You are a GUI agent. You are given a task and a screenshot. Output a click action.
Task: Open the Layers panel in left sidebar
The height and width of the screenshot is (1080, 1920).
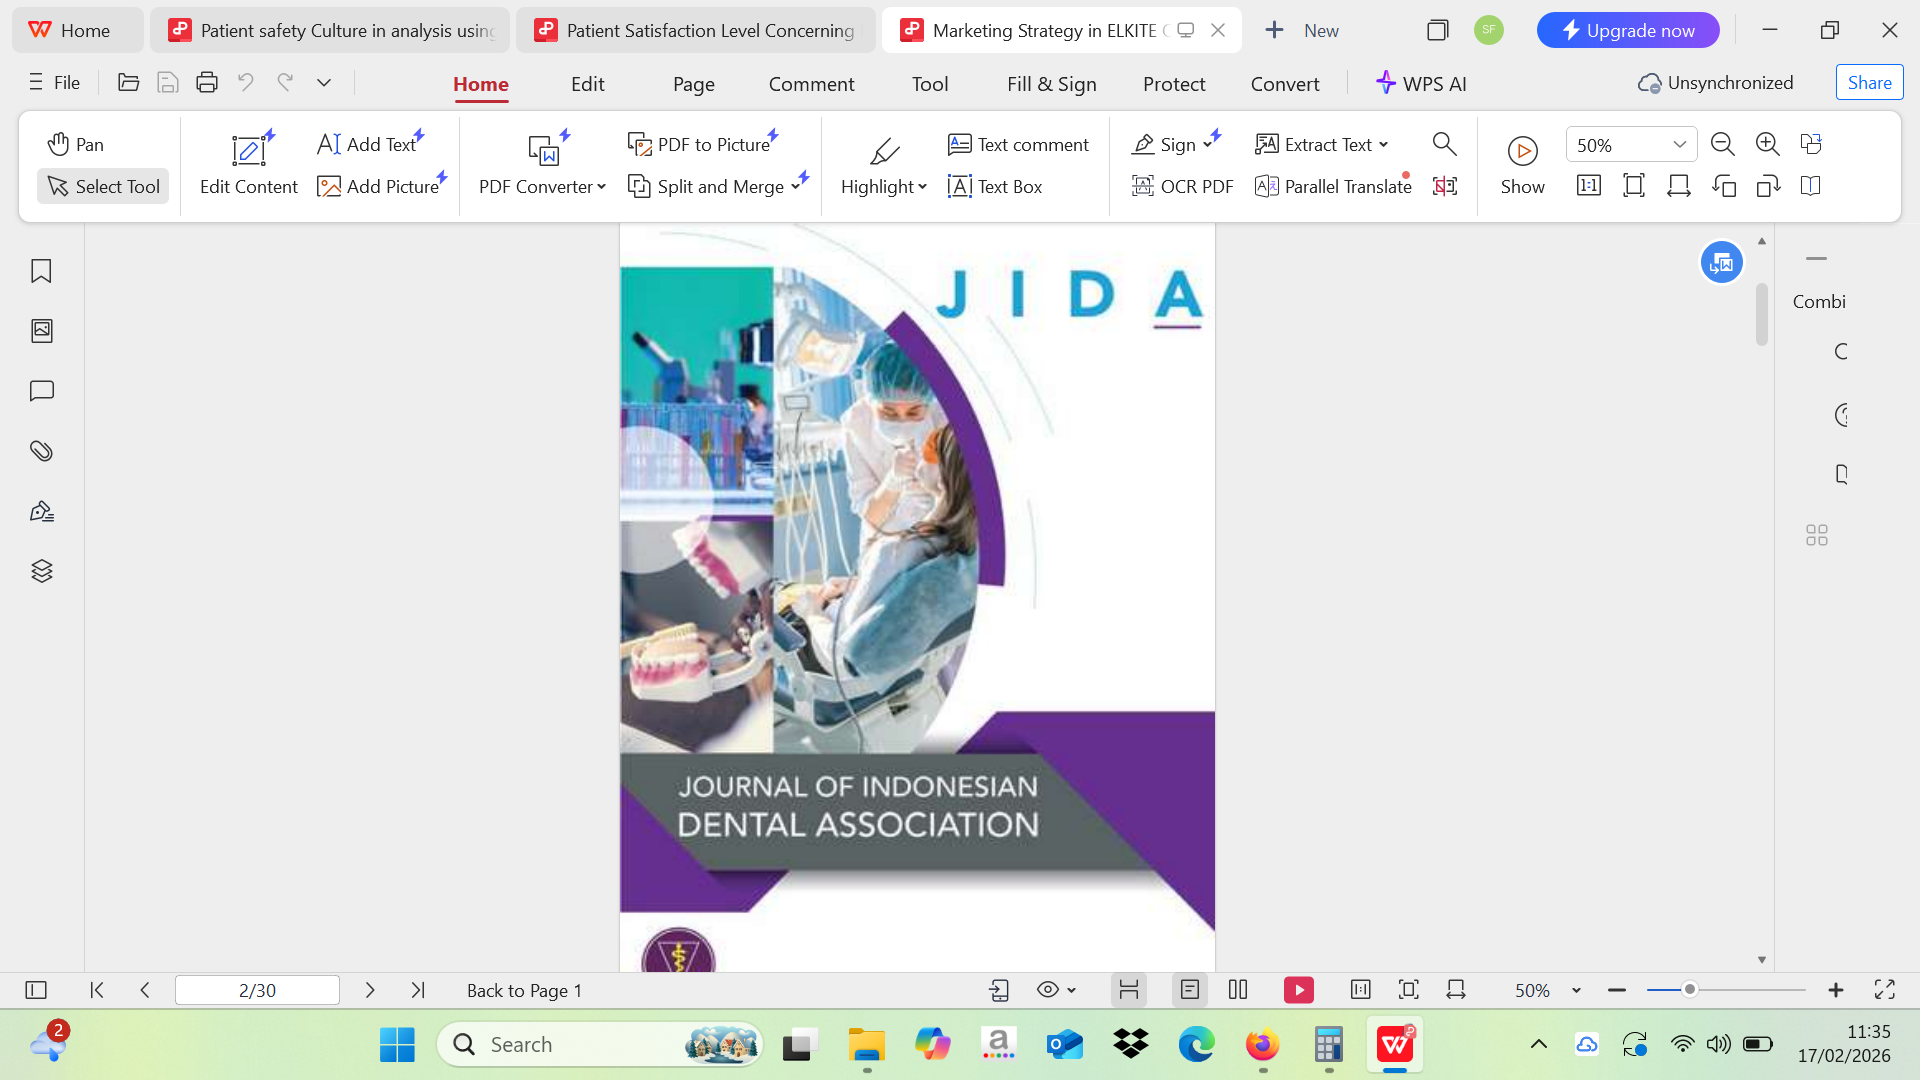pyautogui.click(x=41, y=571)
